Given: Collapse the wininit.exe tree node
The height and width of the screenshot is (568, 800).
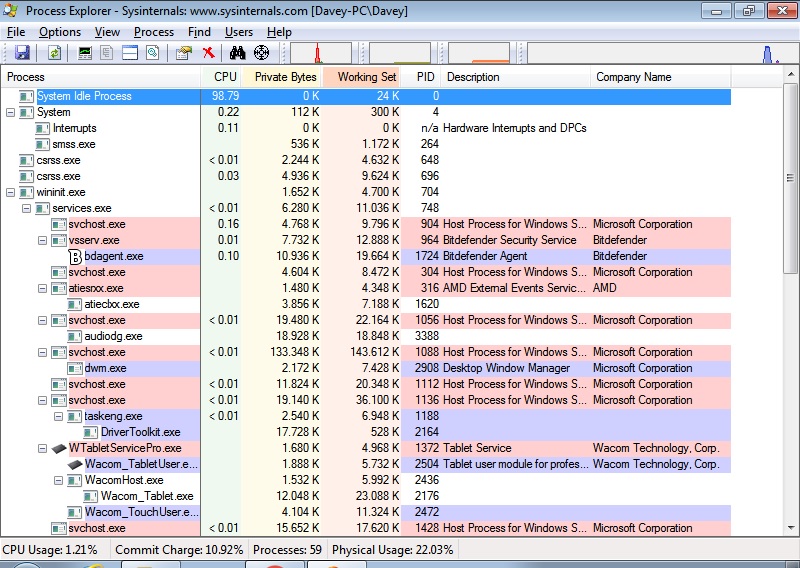Looking at the screenshot, I should pos(10,192).
